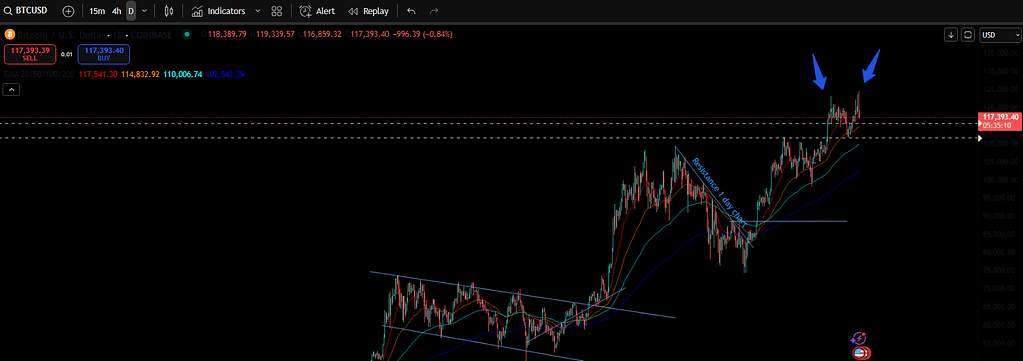1023x361 pixels.
Task: Create a new Alert
Action: [317, 11]
